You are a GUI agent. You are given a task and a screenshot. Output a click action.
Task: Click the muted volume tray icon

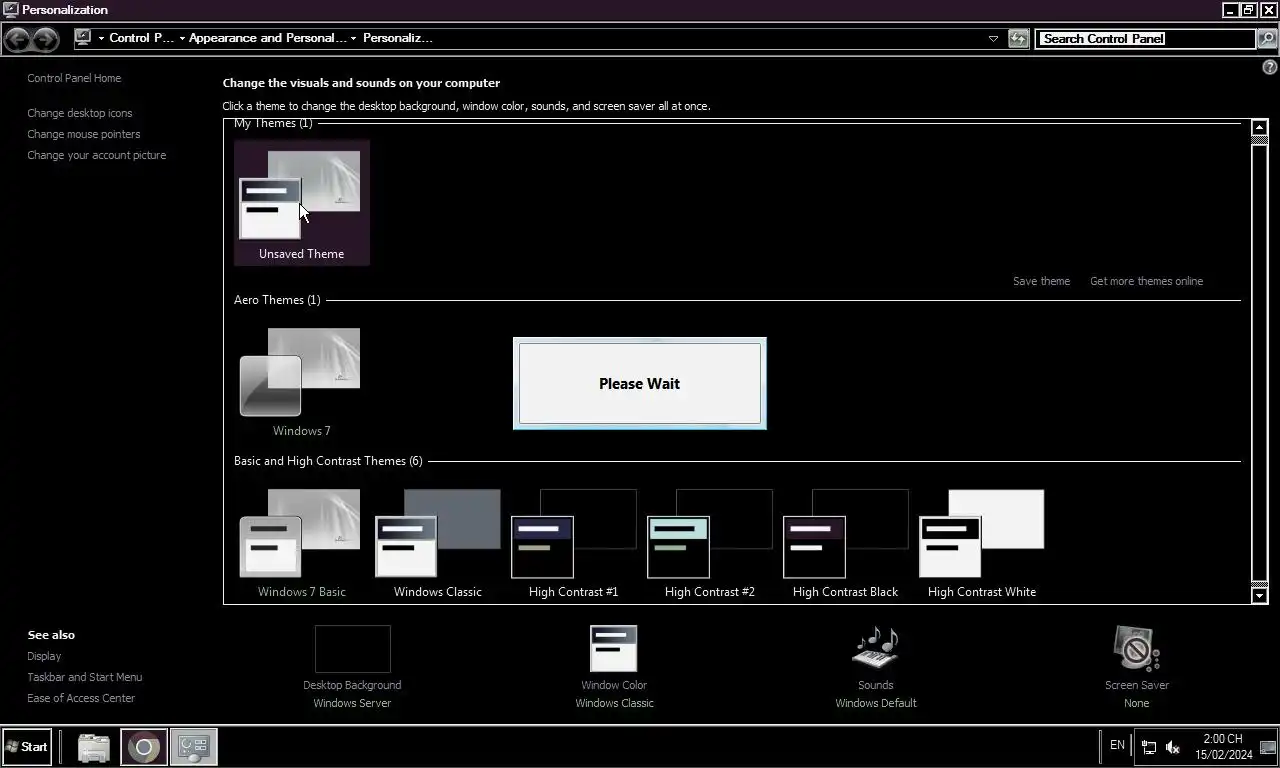[1174, 747]
